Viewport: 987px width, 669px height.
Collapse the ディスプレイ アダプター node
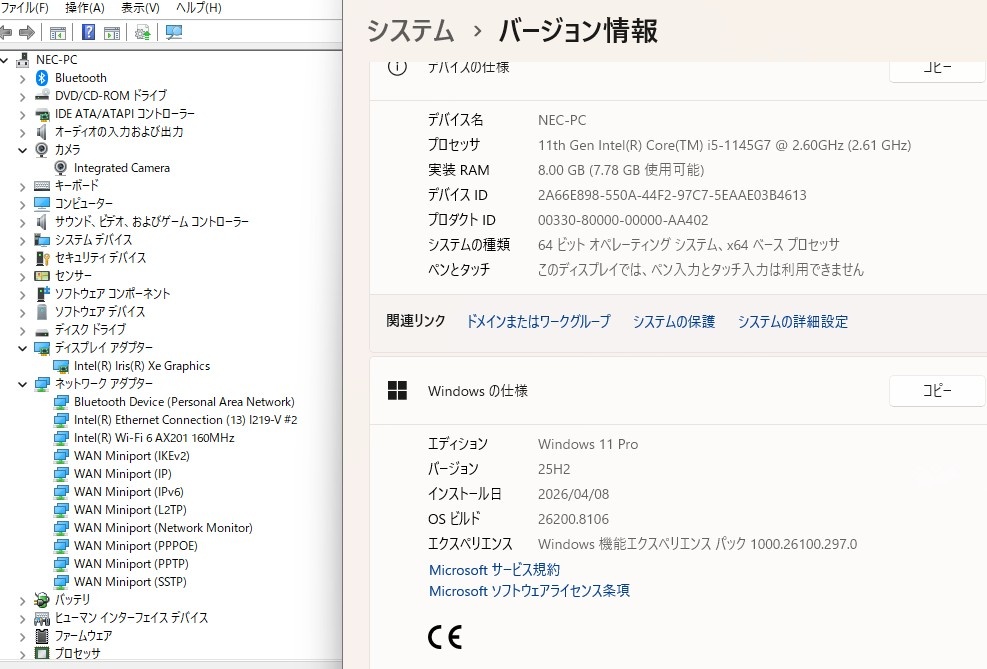[23, 348]
